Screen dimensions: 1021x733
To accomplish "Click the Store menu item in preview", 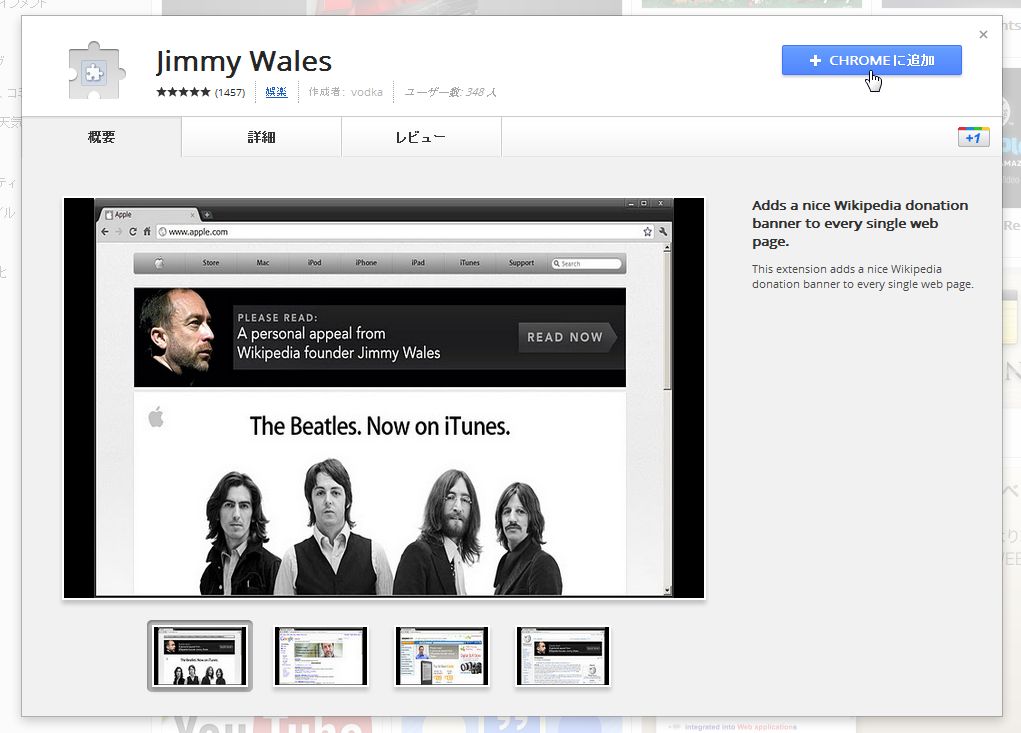I will pos(210,263).
